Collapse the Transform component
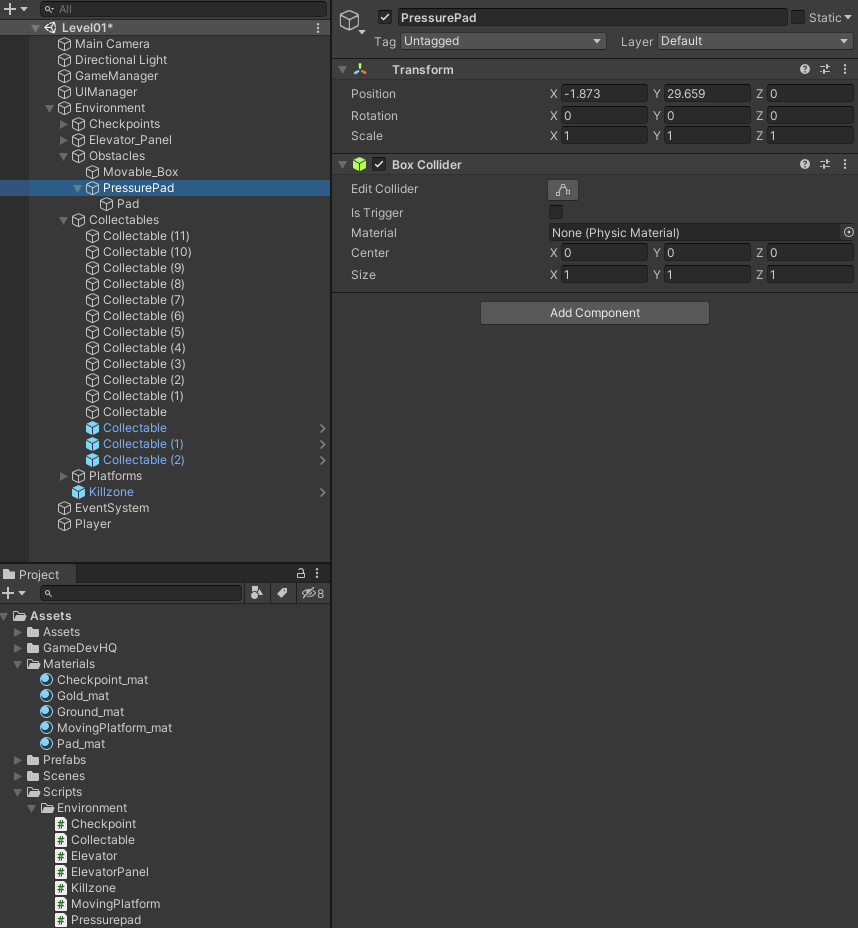This screenshot has width=858, height=928. (342, 69)
